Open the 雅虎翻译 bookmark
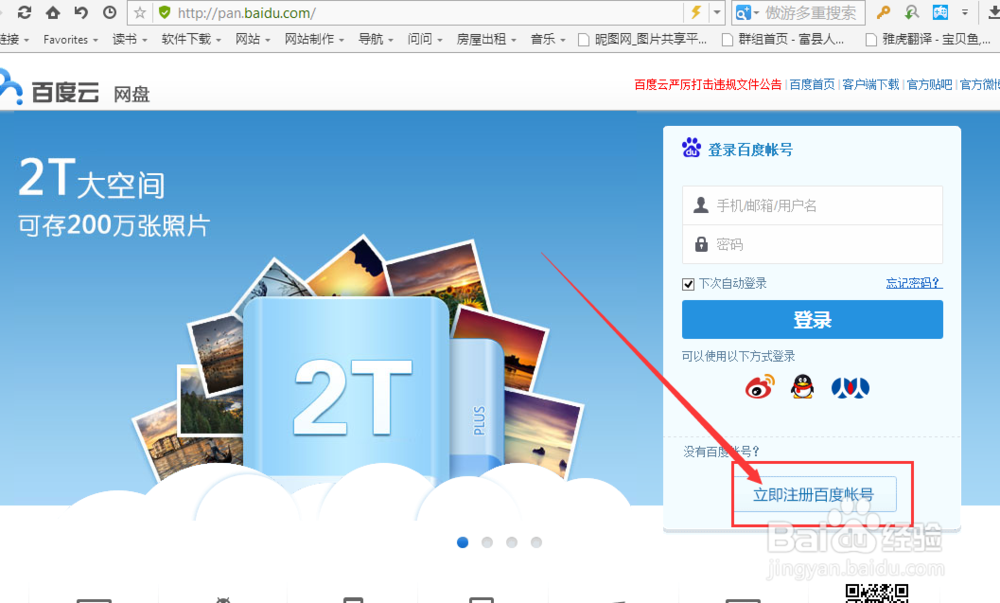 (928, 40)
